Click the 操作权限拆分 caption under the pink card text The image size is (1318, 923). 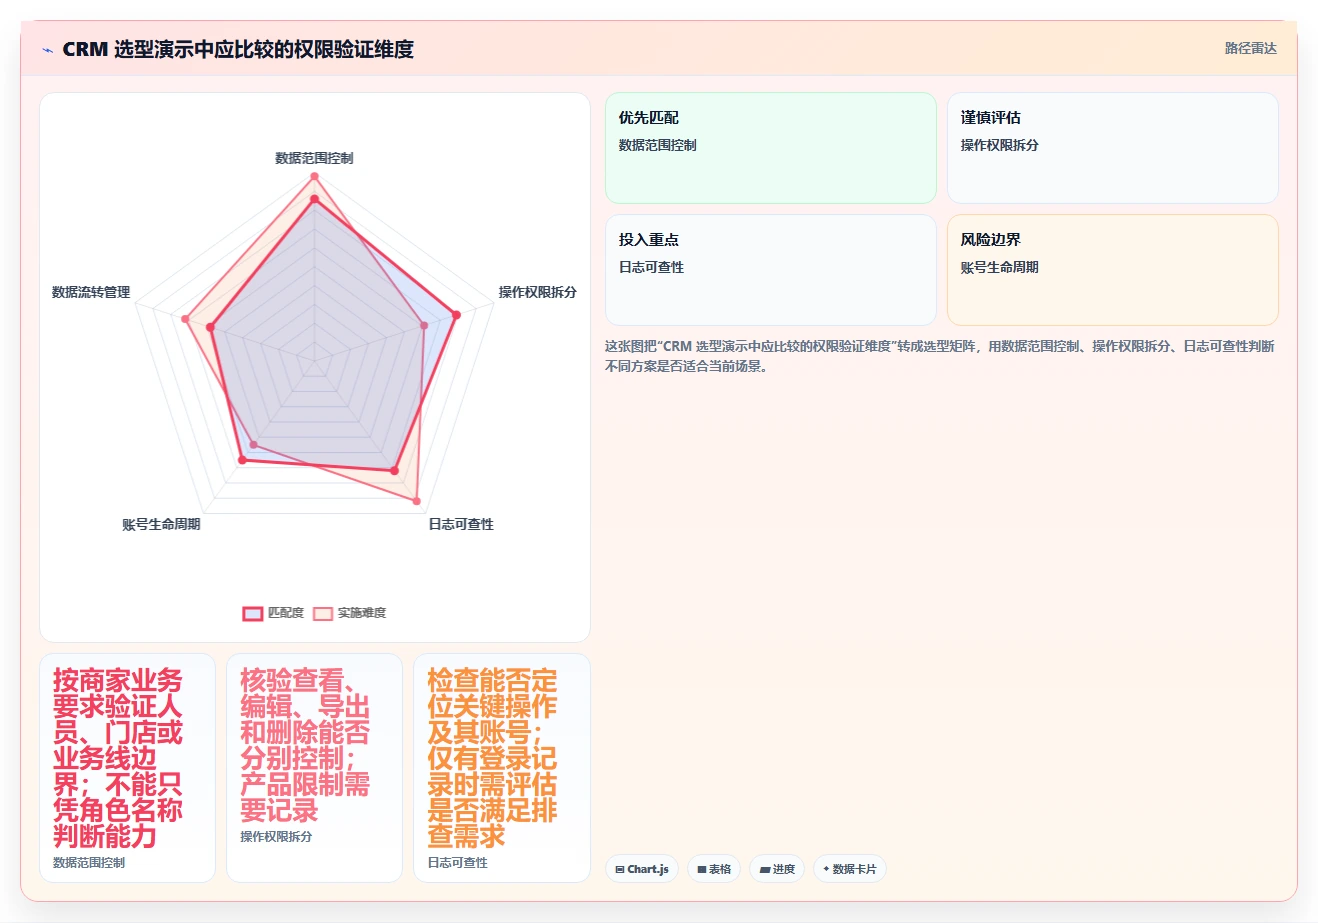click(x=276, y=836)
